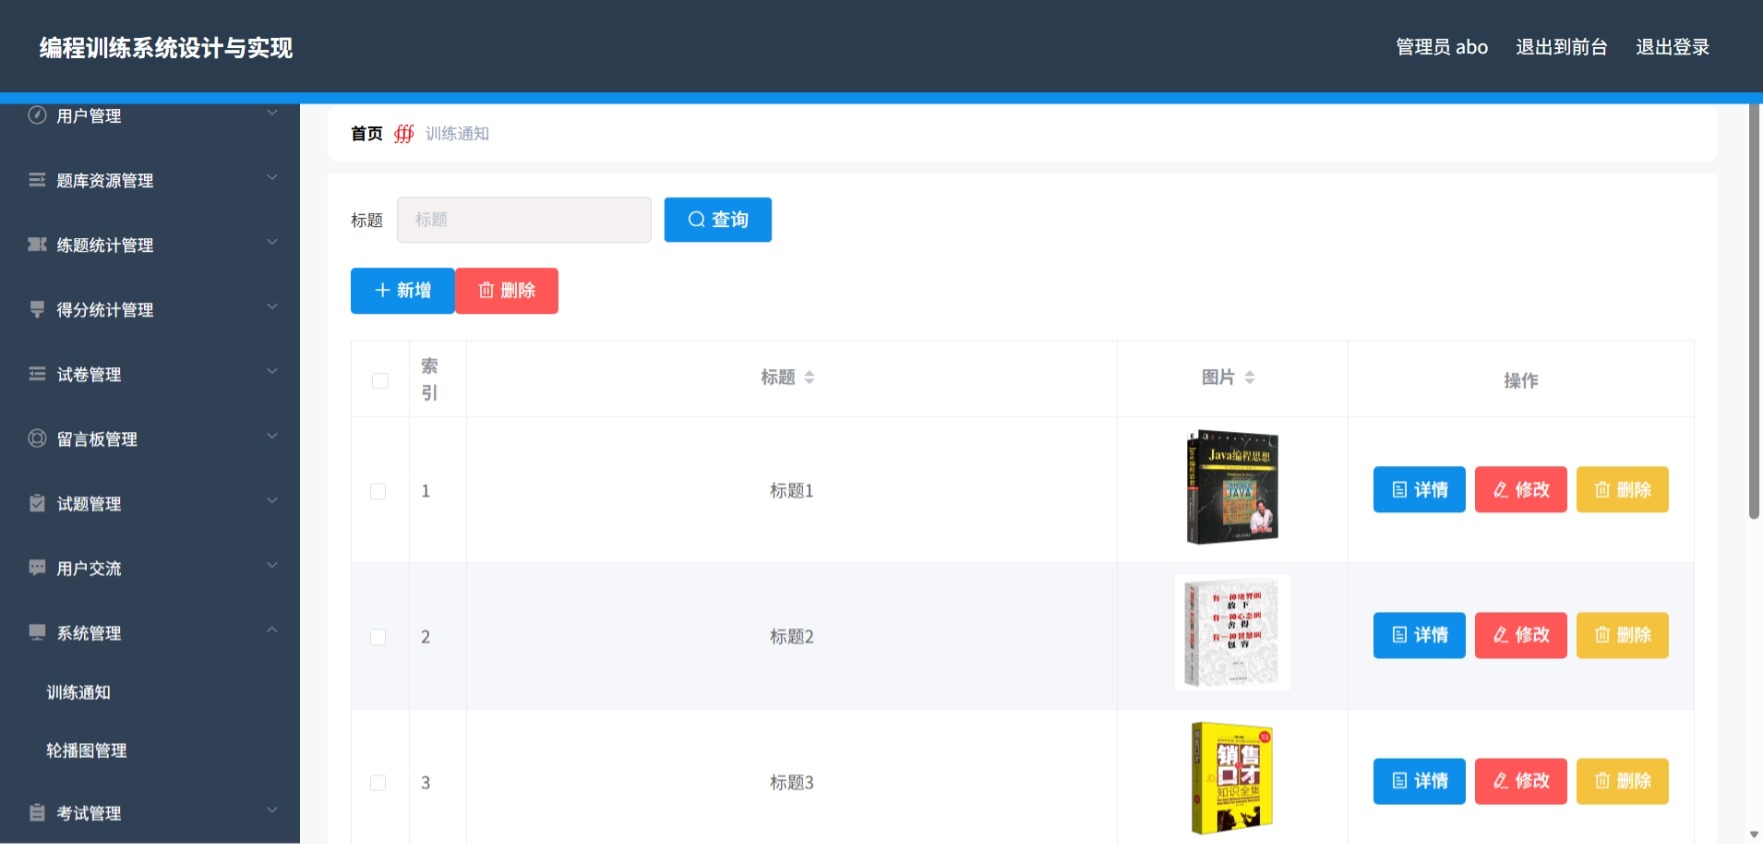Click the page vertical scrollbar thumb
The width and height of the screenshot is (1763, 844).
pyautogui.click(x=1754, y=311)
